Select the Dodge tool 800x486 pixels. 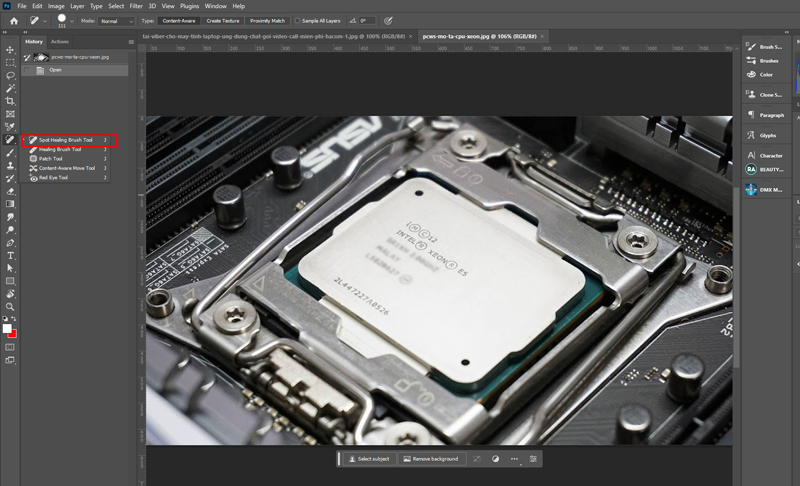pos(10,229)
